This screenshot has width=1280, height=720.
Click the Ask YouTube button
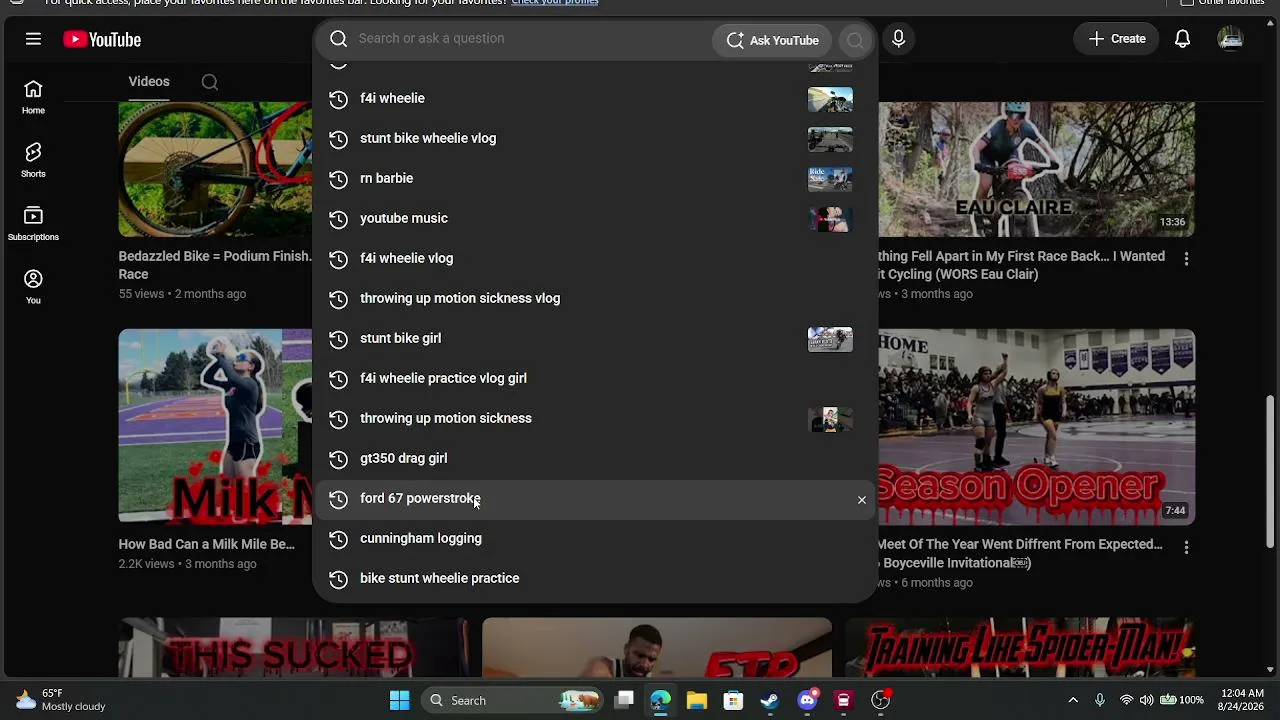772,40
